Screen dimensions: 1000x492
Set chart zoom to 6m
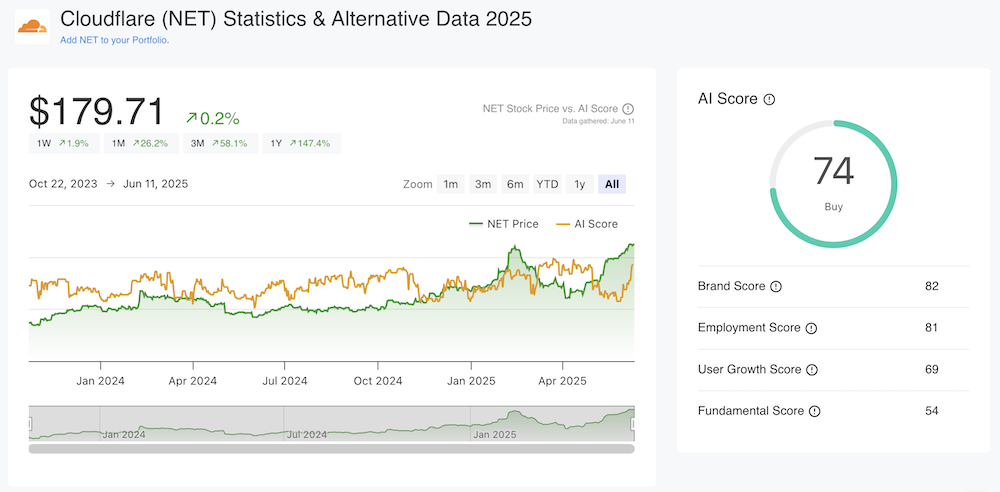515,184
